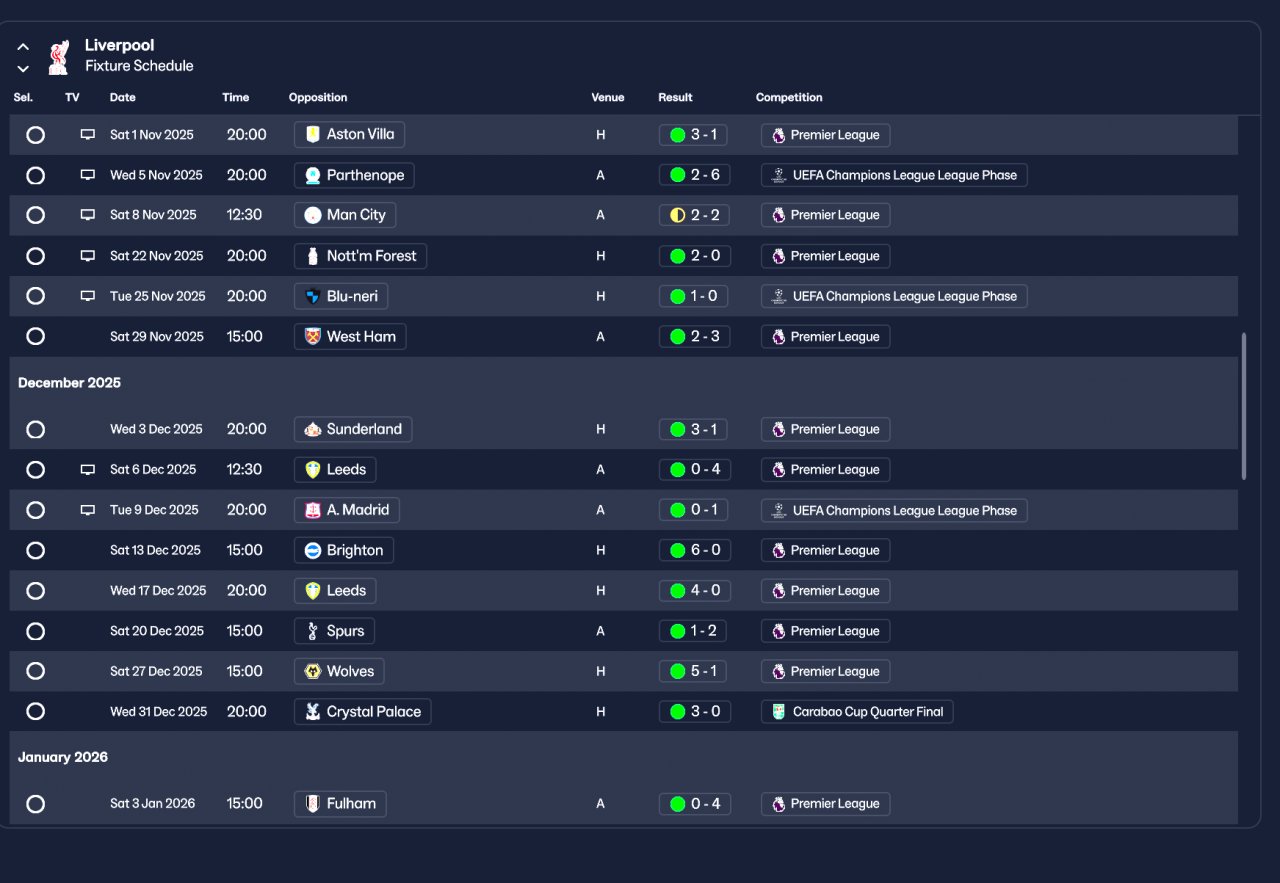This screenshot has width=1280, height=883.
Task: Click the Sunderland club badge
Action: [313, 429]
